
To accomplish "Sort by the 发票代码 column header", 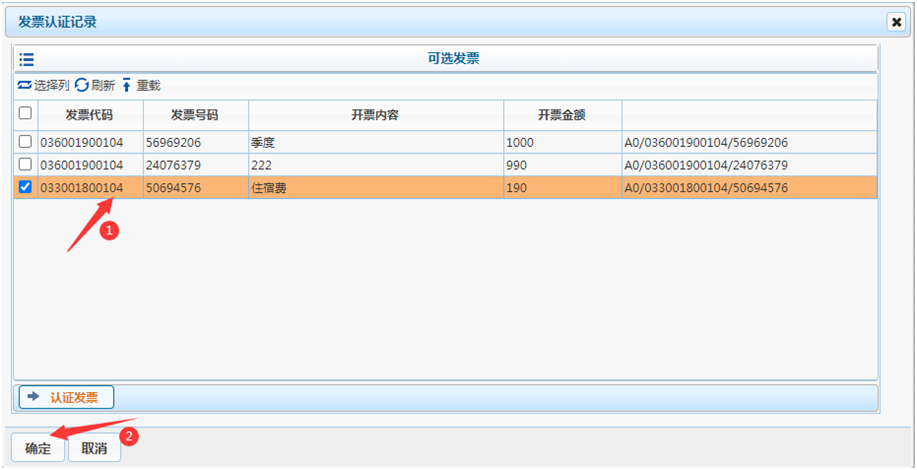I will (x=91, y=114).
